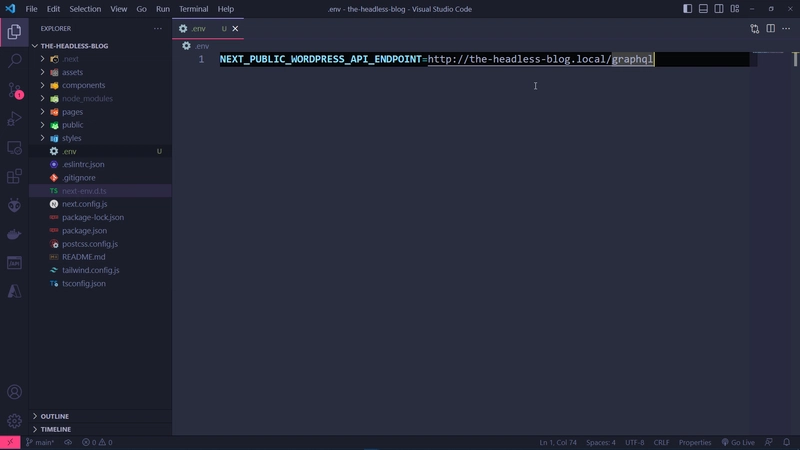
Task: Change CRLF end of line sequence
Action: coord(661,442)
